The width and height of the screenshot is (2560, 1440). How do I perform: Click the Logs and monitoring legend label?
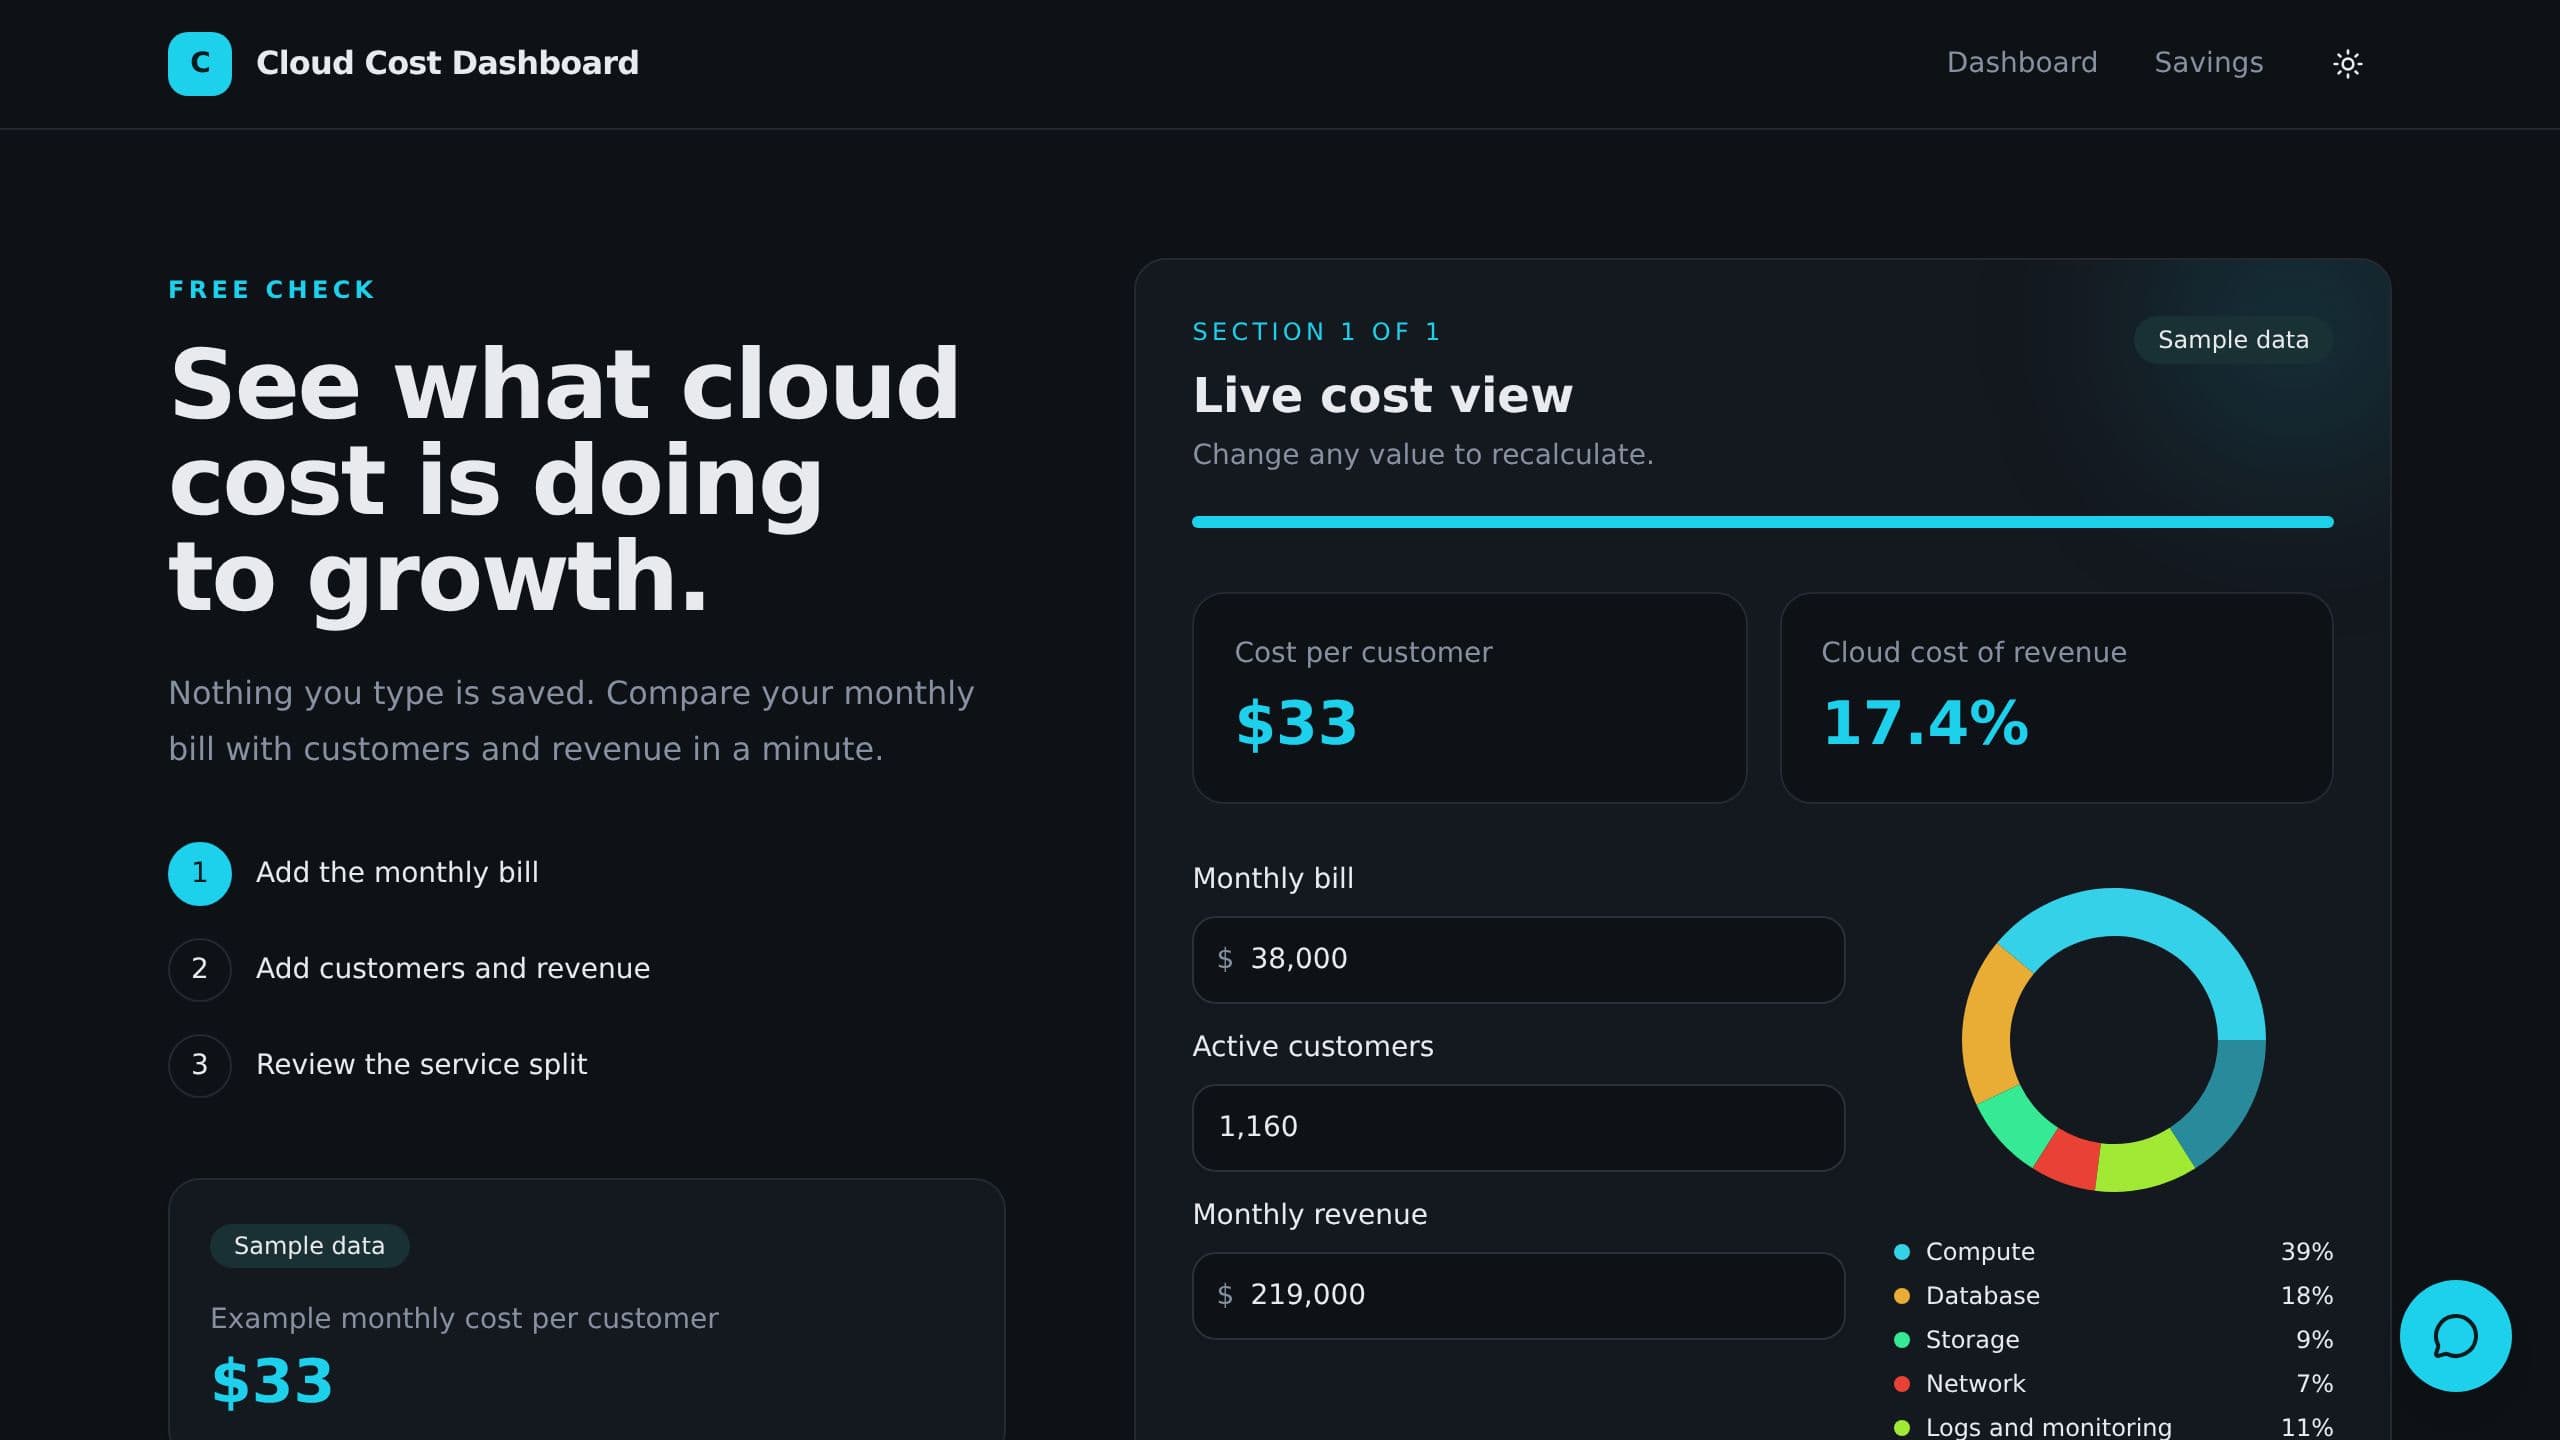pos(2048,1427)
